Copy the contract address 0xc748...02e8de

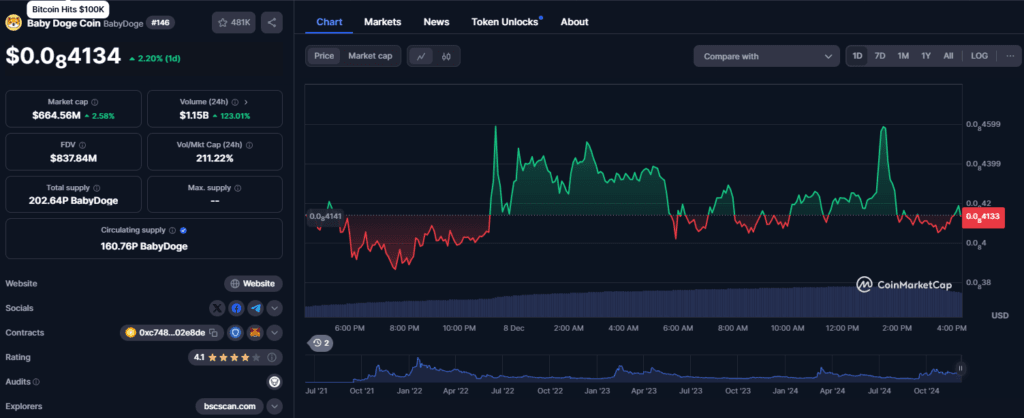213,333
